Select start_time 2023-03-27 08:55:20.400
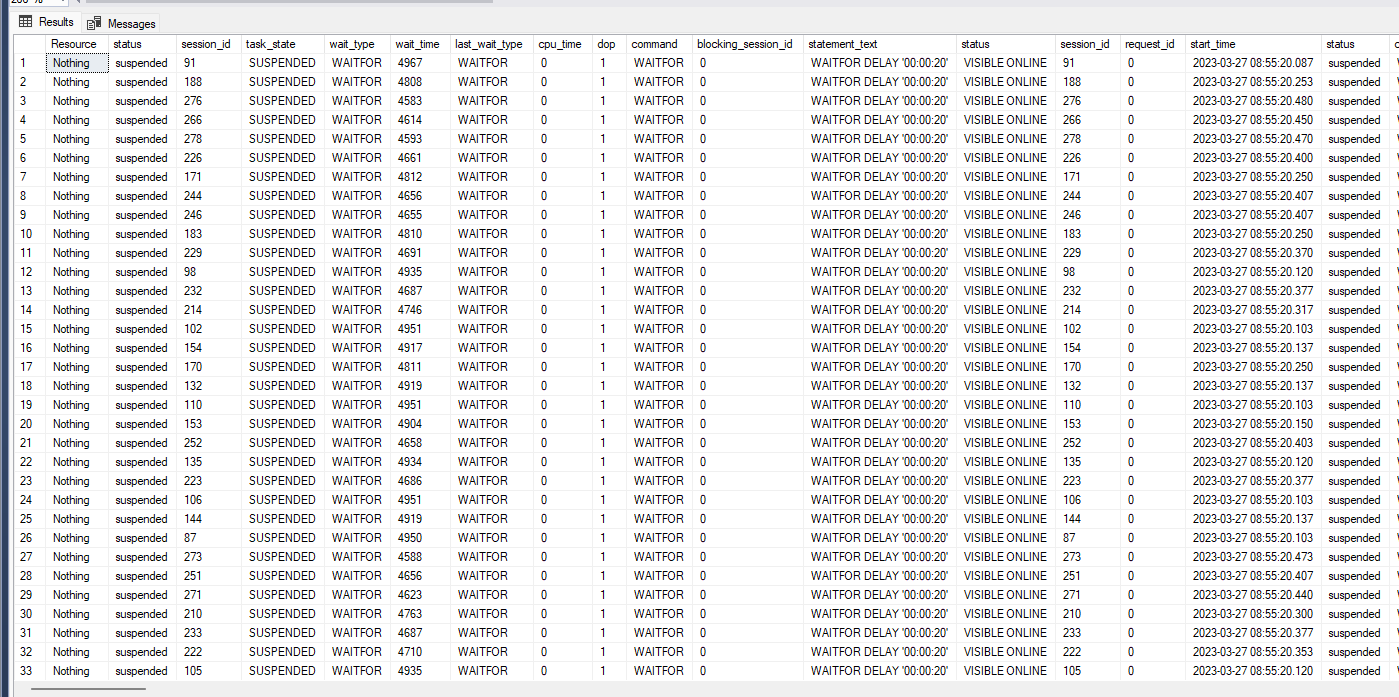Viewport: 1399px width, 697px height. (1253, 158)
